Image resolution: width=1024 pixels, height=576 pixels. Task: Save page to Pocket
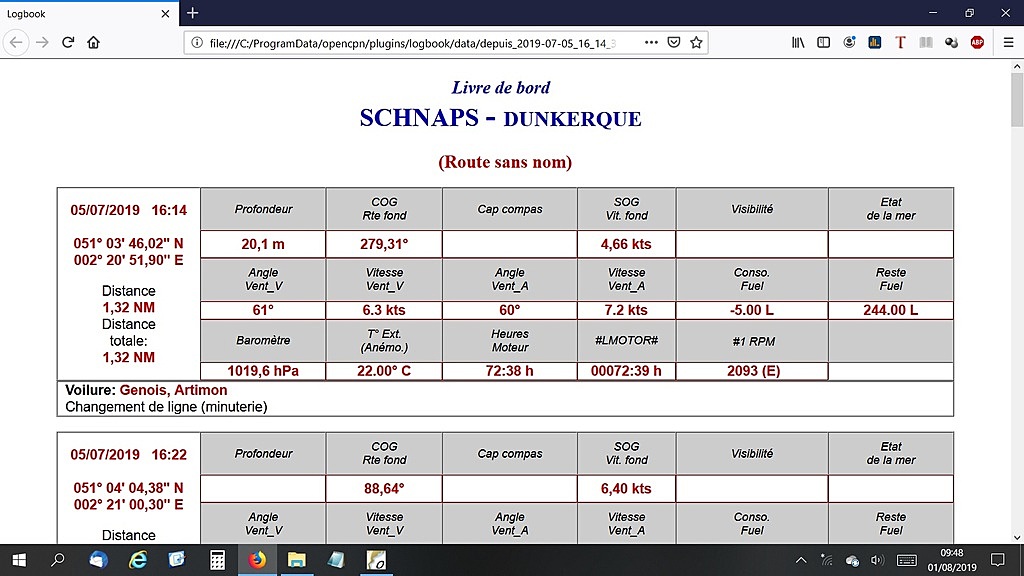[674, 42]
